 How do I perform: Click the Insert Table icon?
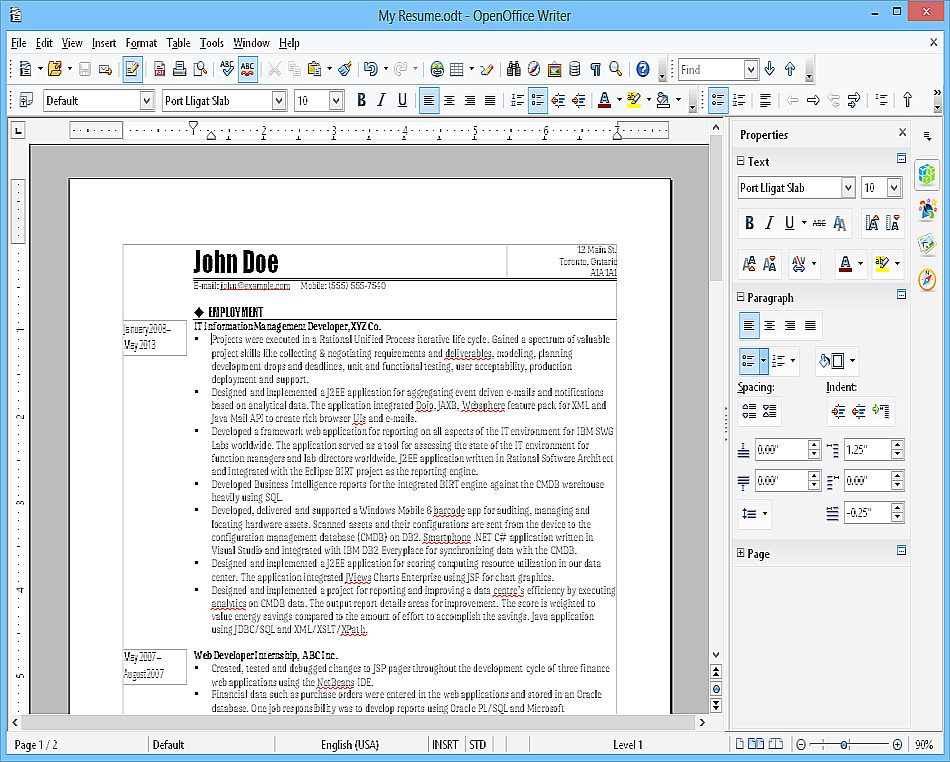[457, 69]
